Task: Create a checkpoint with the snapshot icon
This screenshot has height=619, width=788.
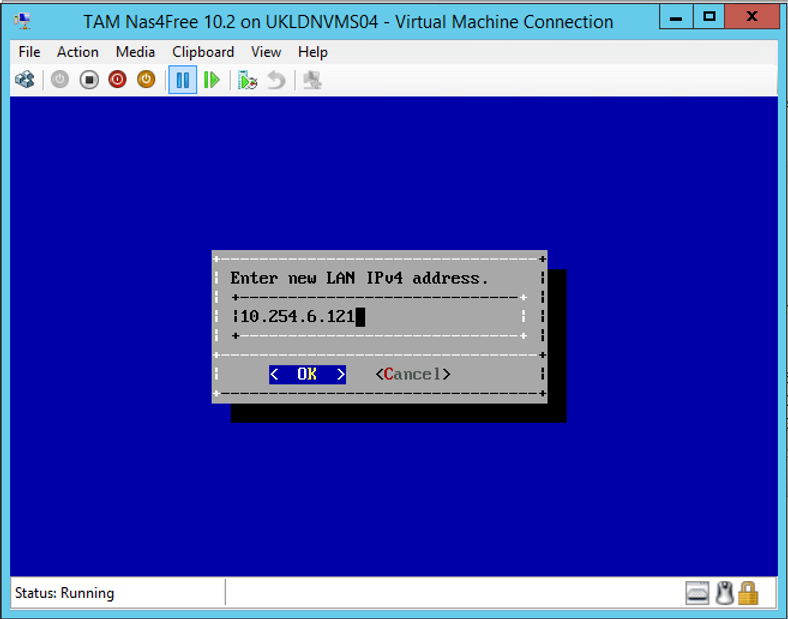Action: coord(247,79)
